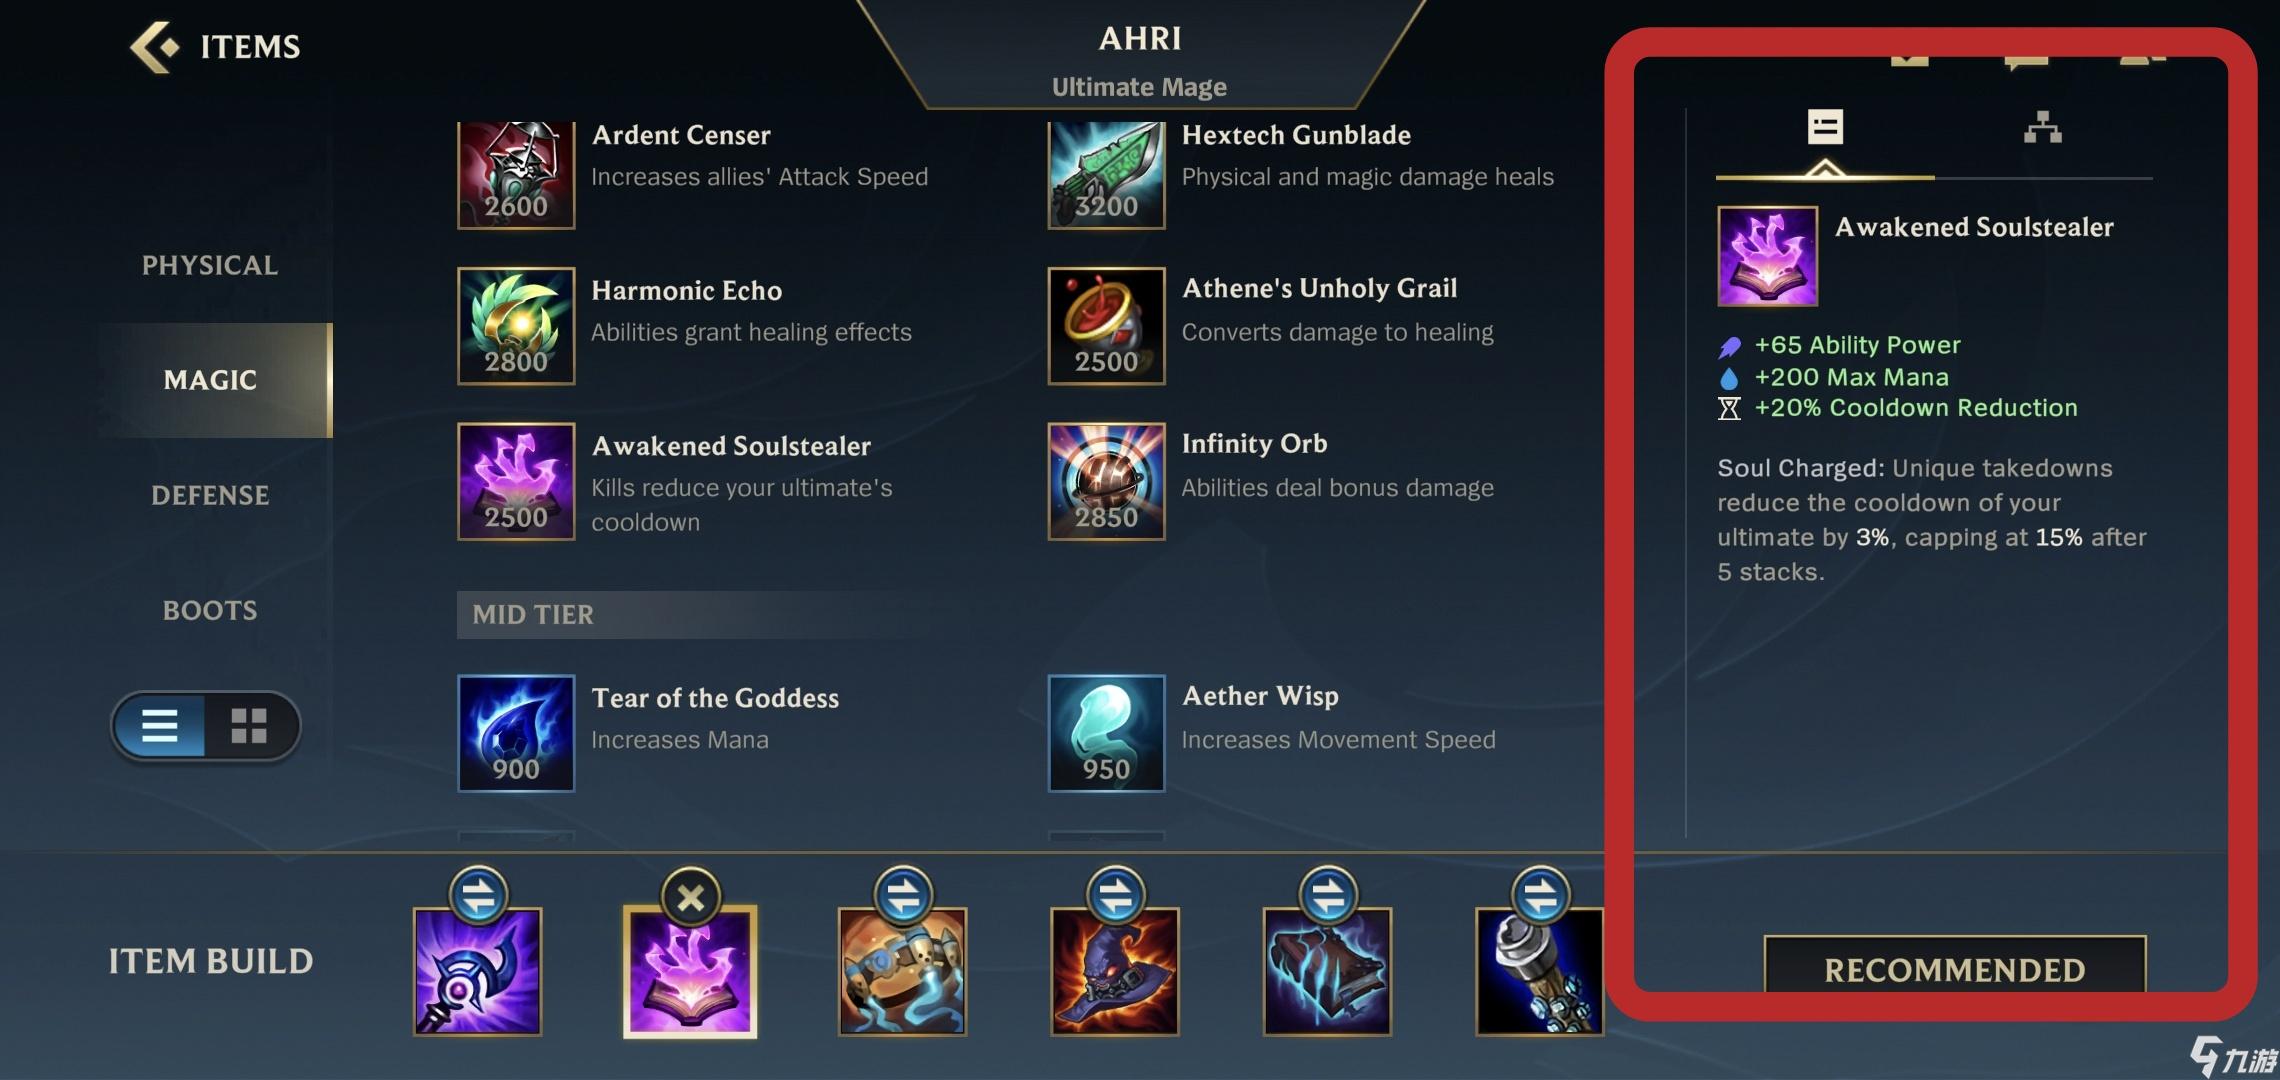Select the Hextech Gunblade item icon
This screenshot has height=1080, width=2280.
1106,174
